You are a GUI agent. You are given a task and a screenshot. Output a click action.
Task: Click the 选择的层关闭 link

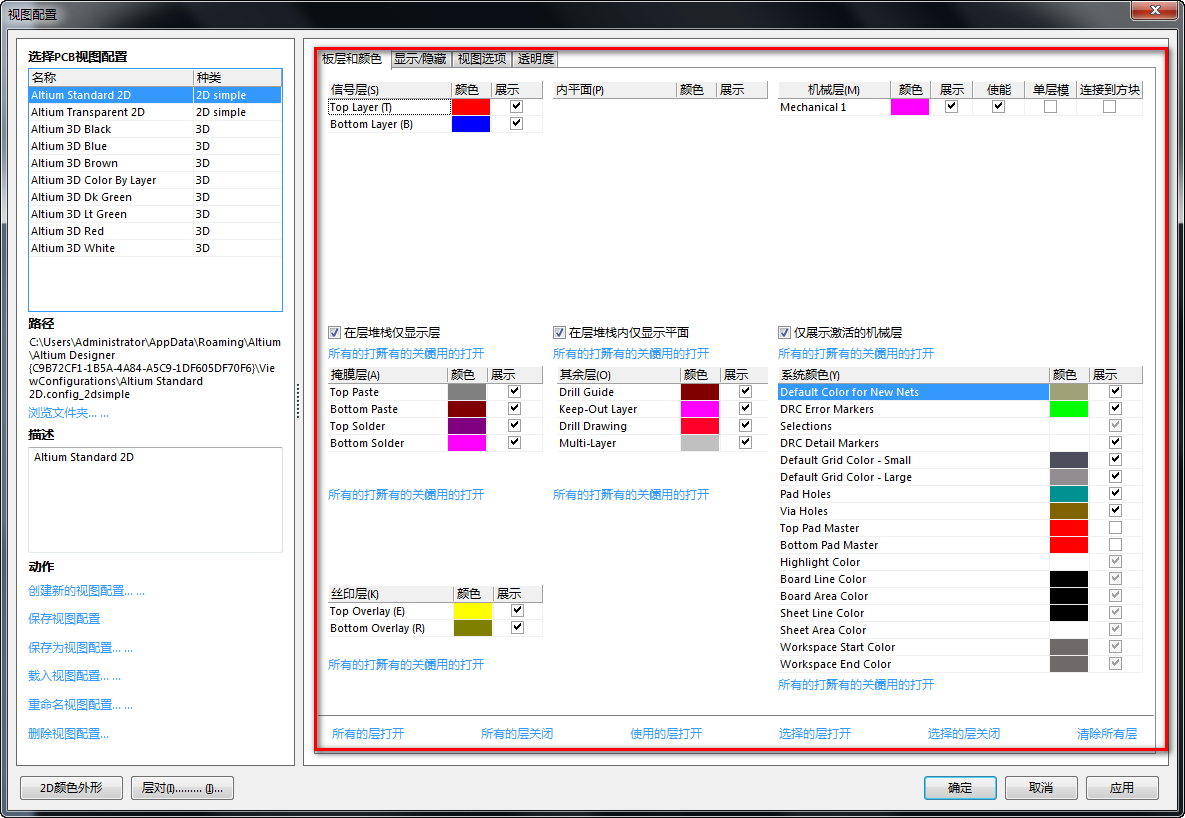(x=964, y=733)
